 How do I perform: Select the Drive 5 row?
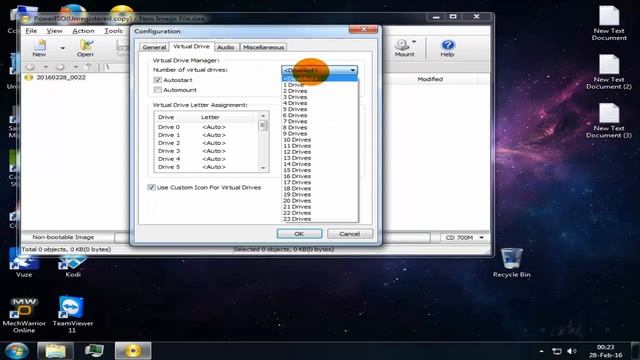tap(207, 167)
